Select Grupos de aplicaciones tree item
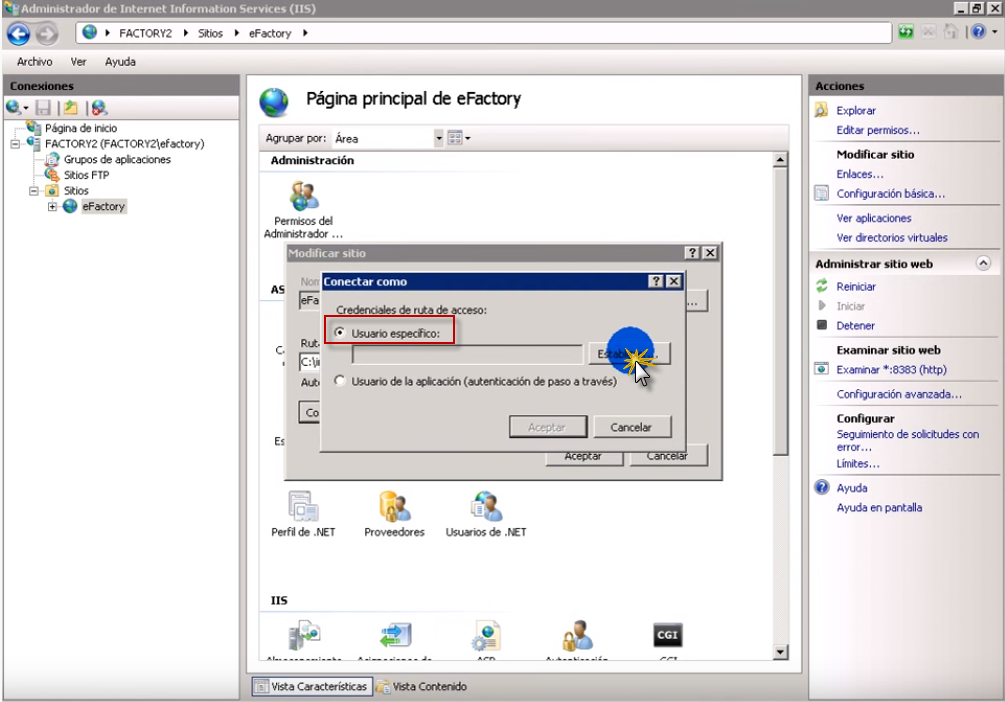 click(116, 160)
